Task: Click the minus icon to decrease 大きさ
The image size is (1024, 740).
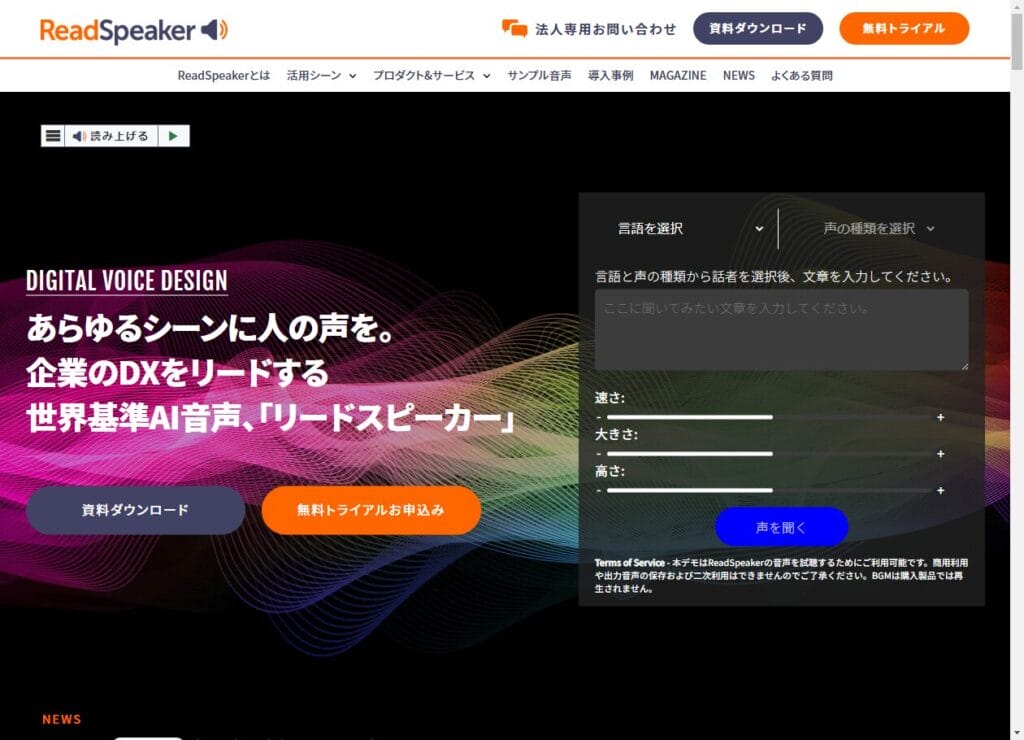Action: [x=600, y=454]
